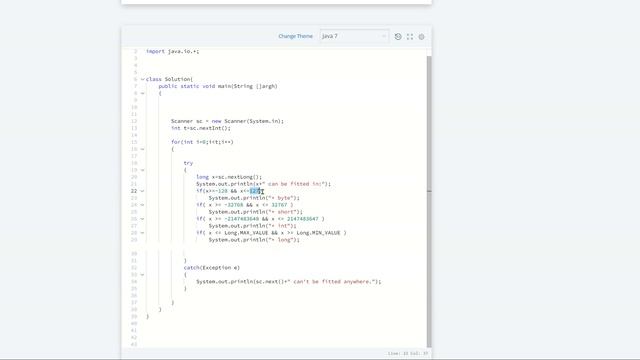Collapse for loop body fold arrow at line 16
The width and height of the screenshot is (640, 360).
click(x=142, y=149)
